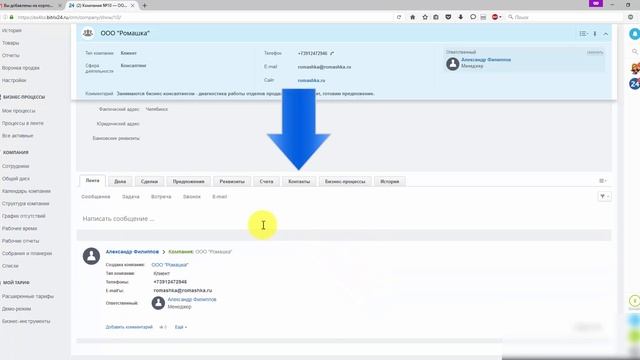The width and height of the screenshot is (640, 360).
Task: Open Товары in left sidebar
Action: click(x=11, y=43)
